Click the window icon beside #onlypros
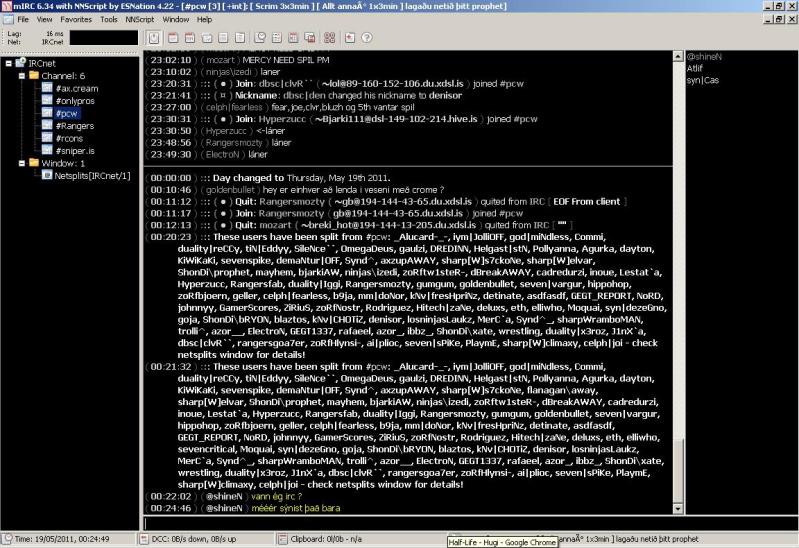The width and height of the screenshot is (799, 548). [47, 100]
